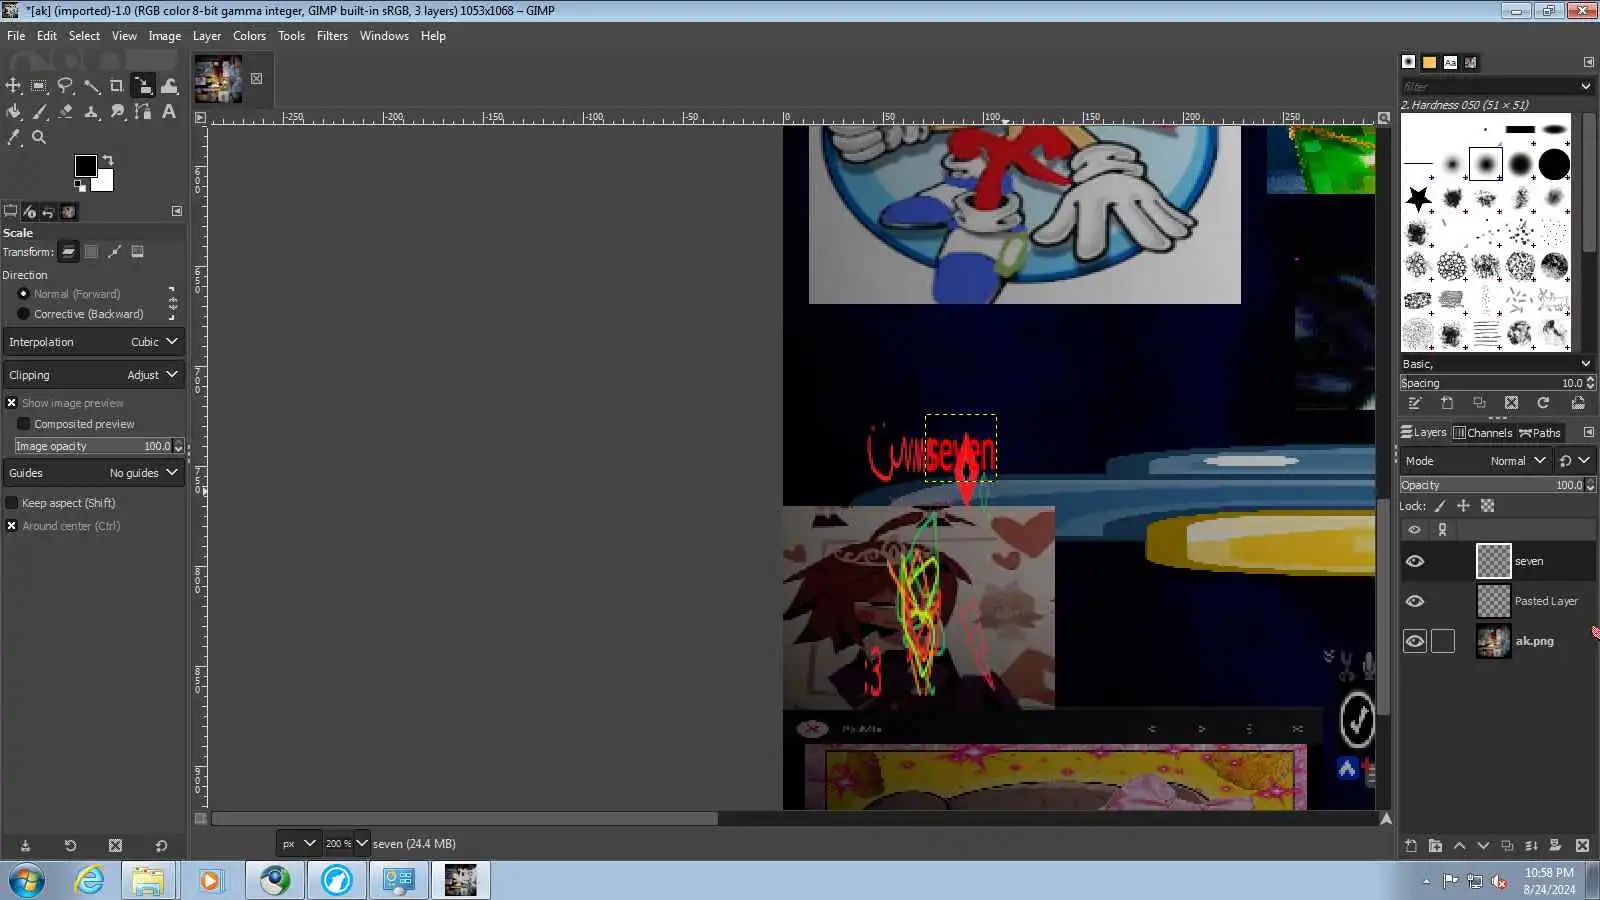Open the Windows Start menu
Viewport: 1600px width, 900px height.
[x=27, y=881]
